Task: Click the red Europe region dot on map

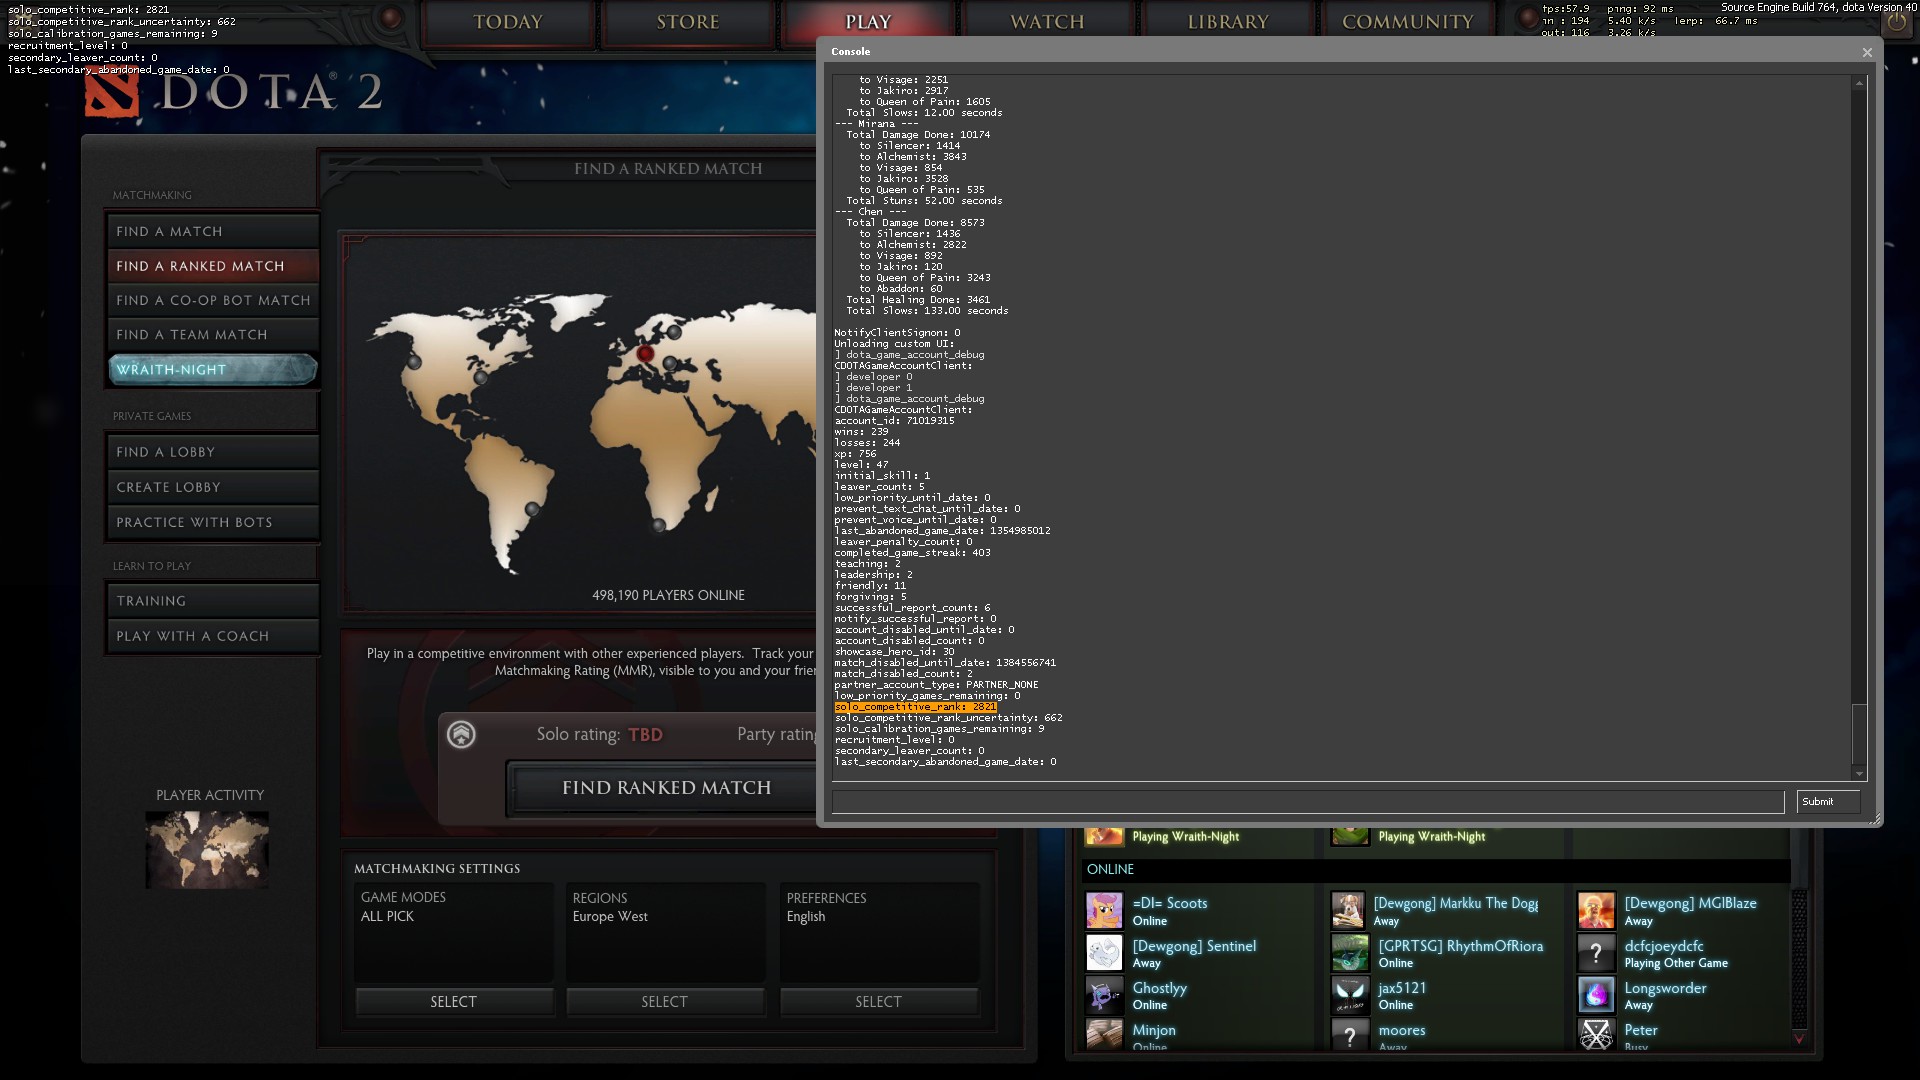Action: coord(645,353)
